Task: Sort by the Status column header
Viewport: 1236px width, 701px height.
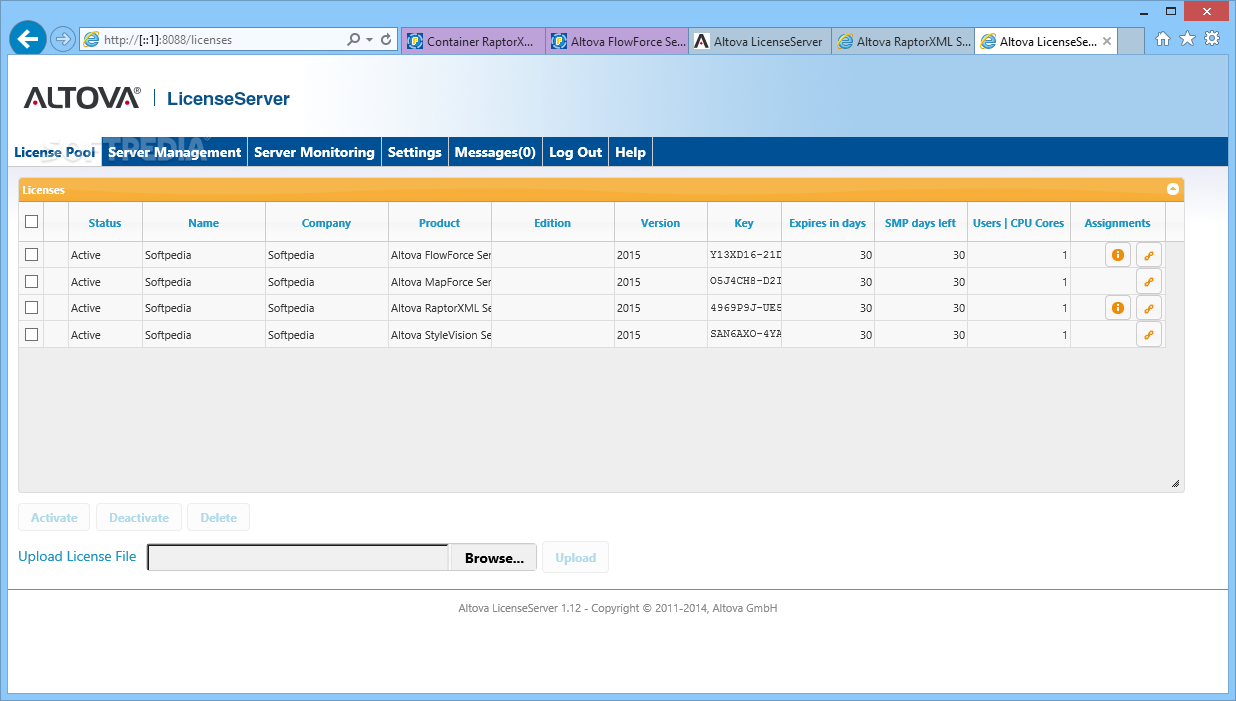Action: coord(105,223)
